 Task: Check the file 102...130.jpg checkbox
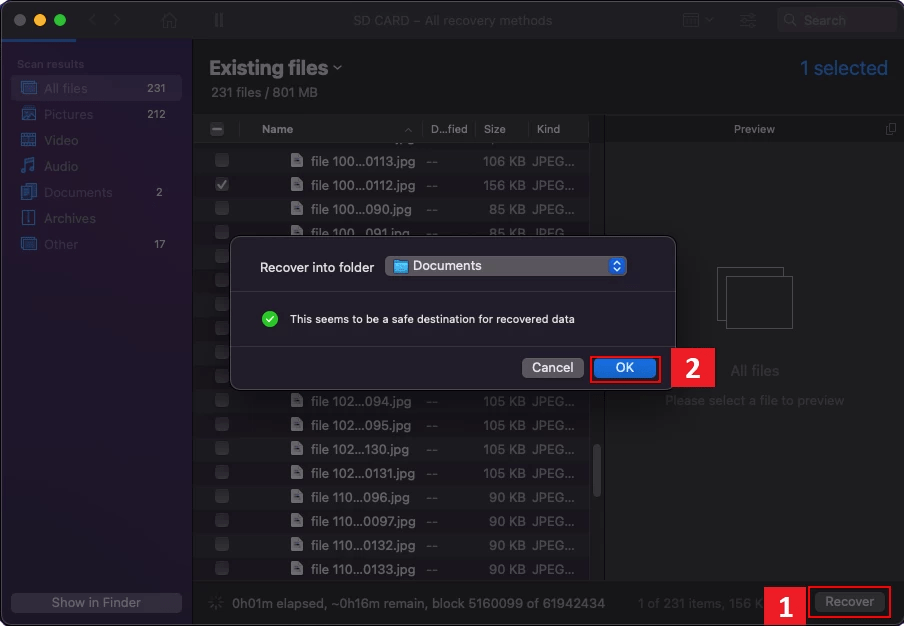(x=222, y=448)
